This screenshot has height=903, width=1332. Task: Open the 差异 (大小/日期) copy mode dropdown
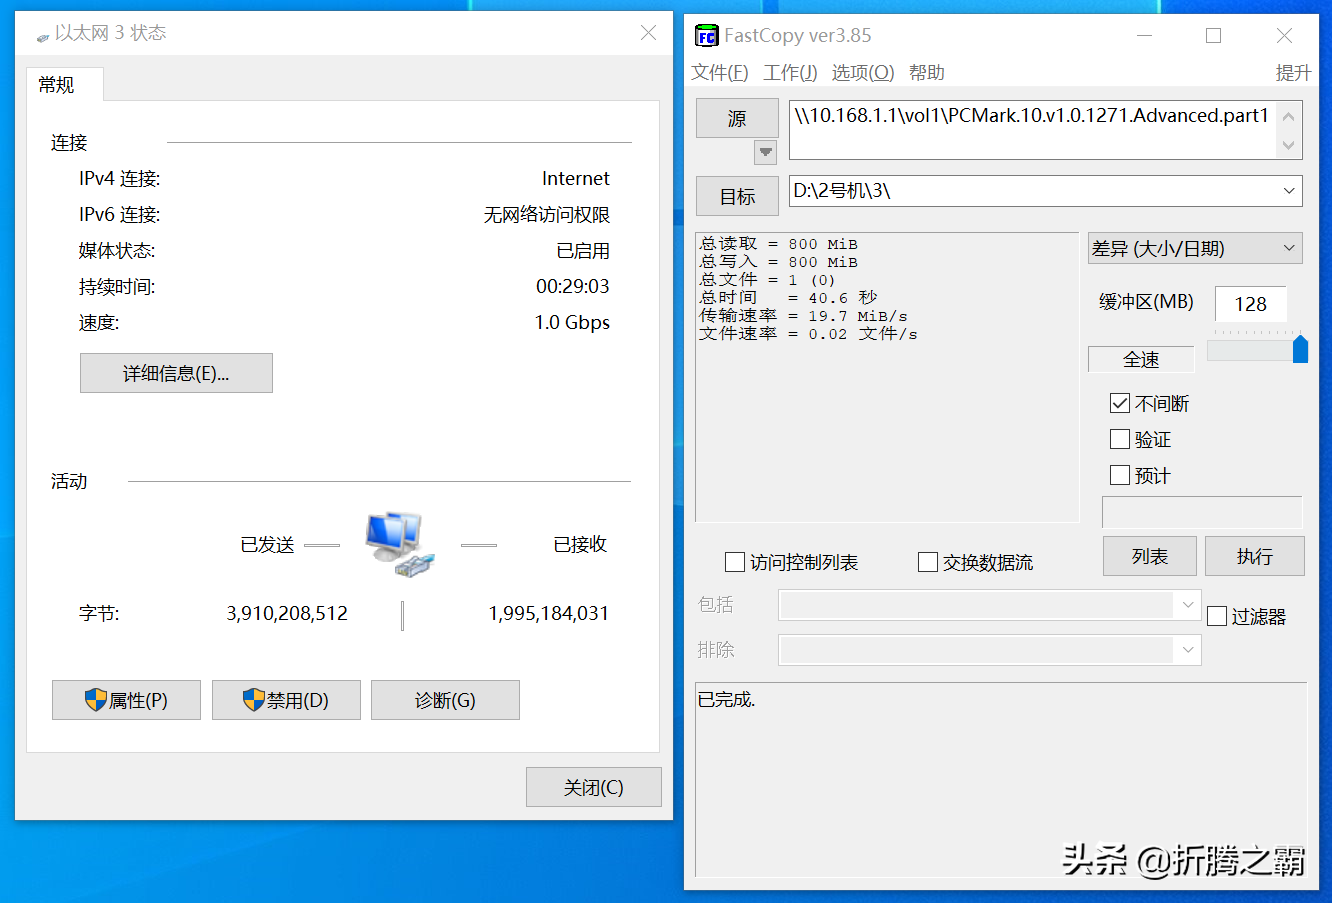(1195, 248)
